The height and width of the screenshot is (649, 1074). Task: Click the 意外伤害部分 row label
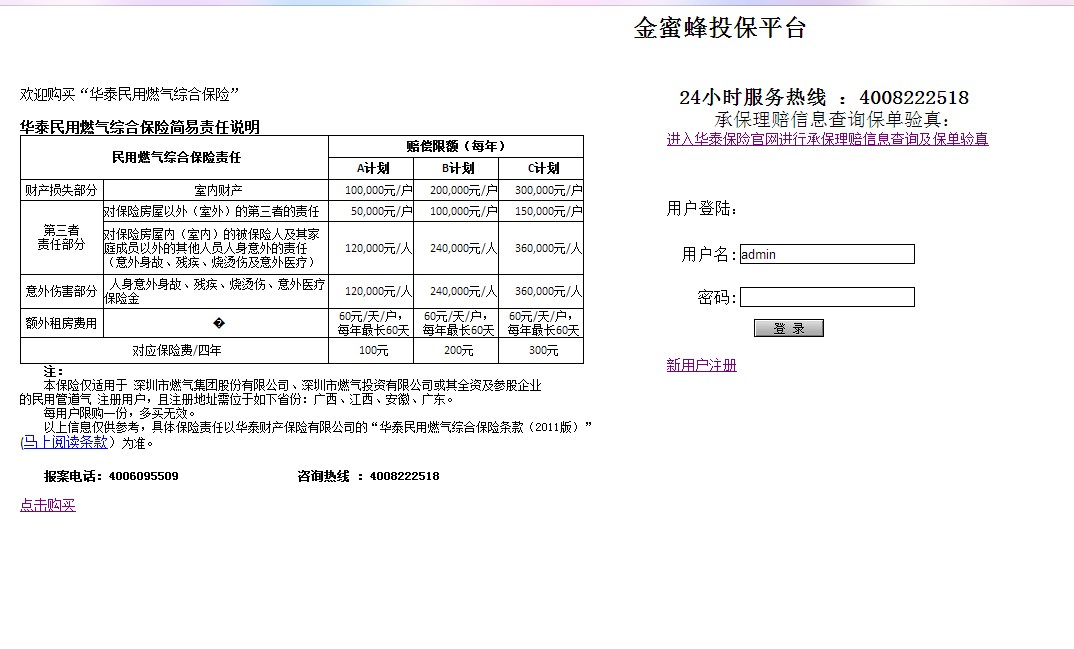tap(62, 292)
